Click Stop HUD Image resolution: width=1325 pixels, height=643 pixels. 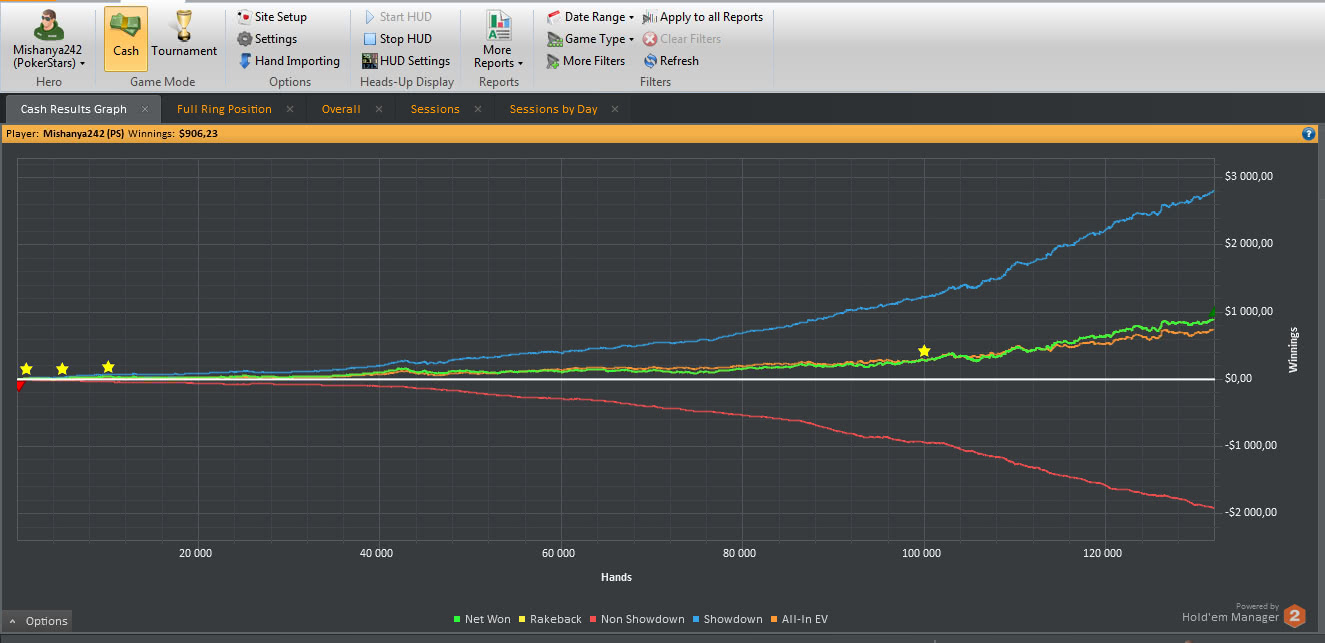(x=397, y=39)
